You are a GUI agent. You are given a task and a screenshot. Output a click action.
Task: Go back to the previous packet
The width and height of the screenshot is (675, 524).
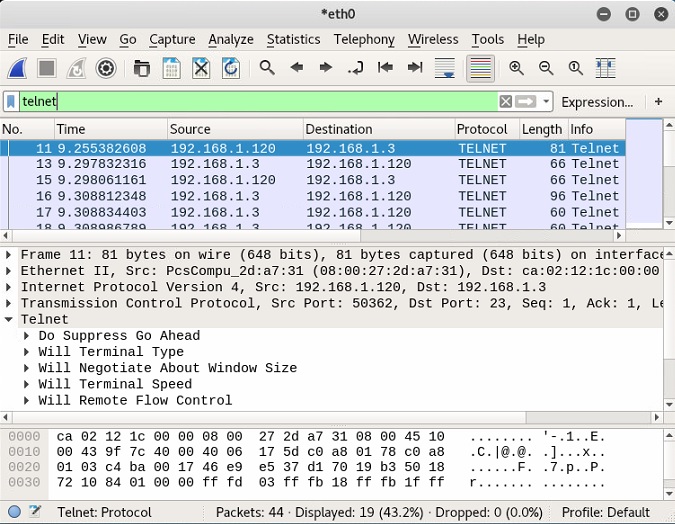[297, 68]
